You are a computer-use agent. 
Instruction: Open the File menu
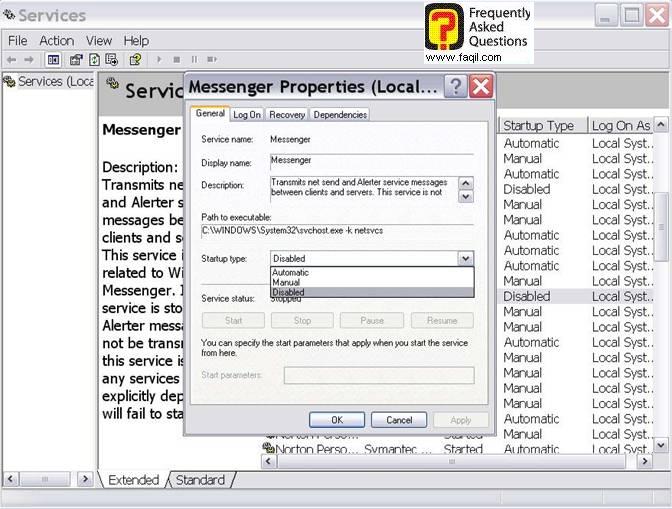tap(18, 41)
